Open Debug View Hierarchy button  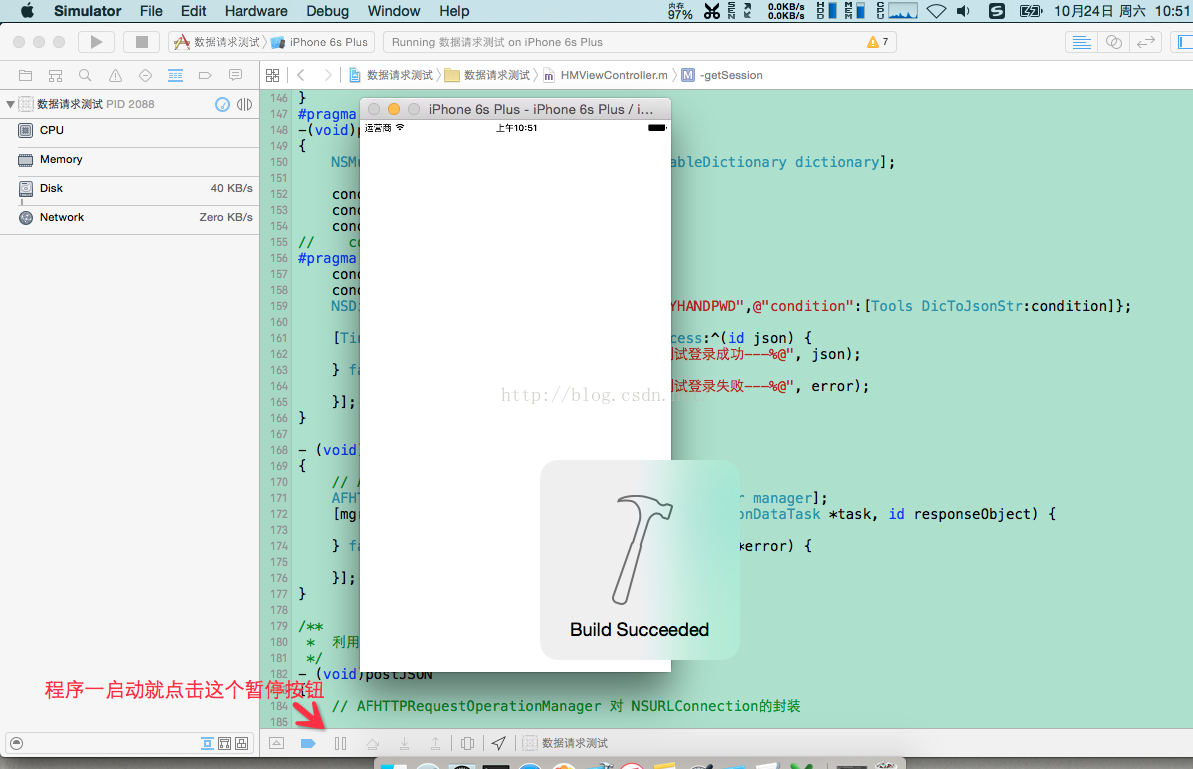pos(467,743)
